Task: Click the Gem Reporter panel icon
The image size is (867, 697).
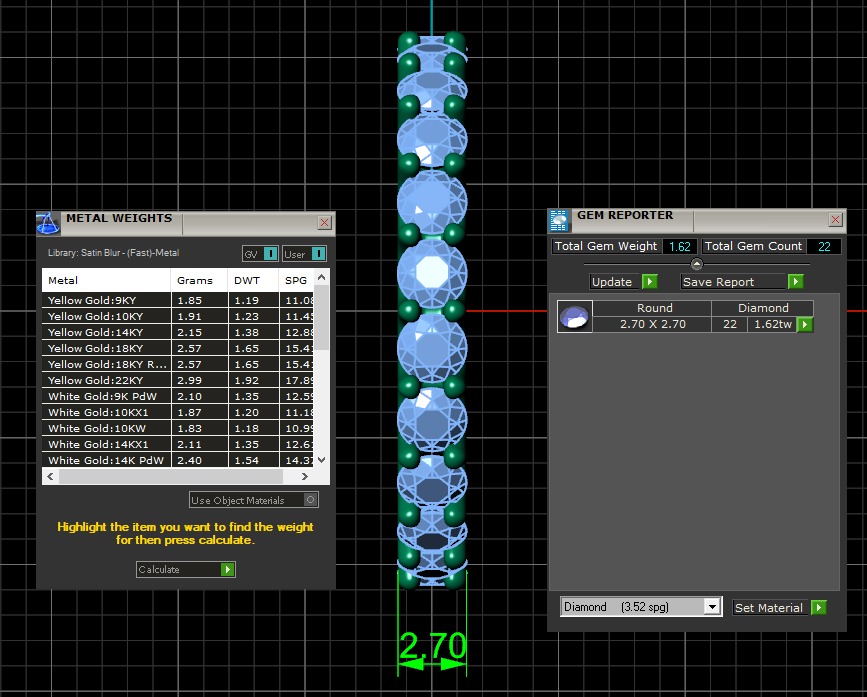Action: (559, 221)
